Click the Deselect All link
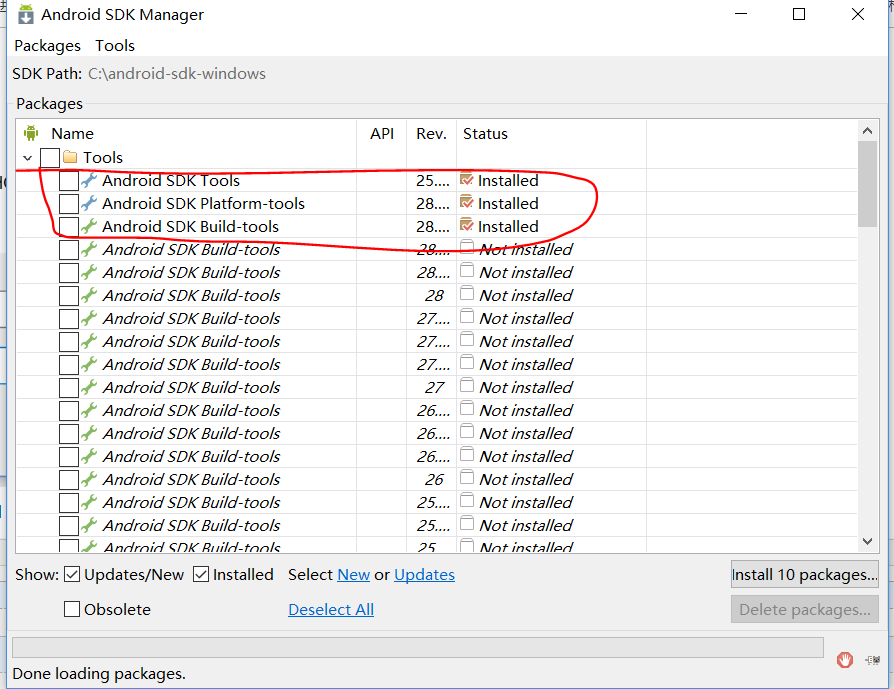The image size is (894, 689). (331, 610)
